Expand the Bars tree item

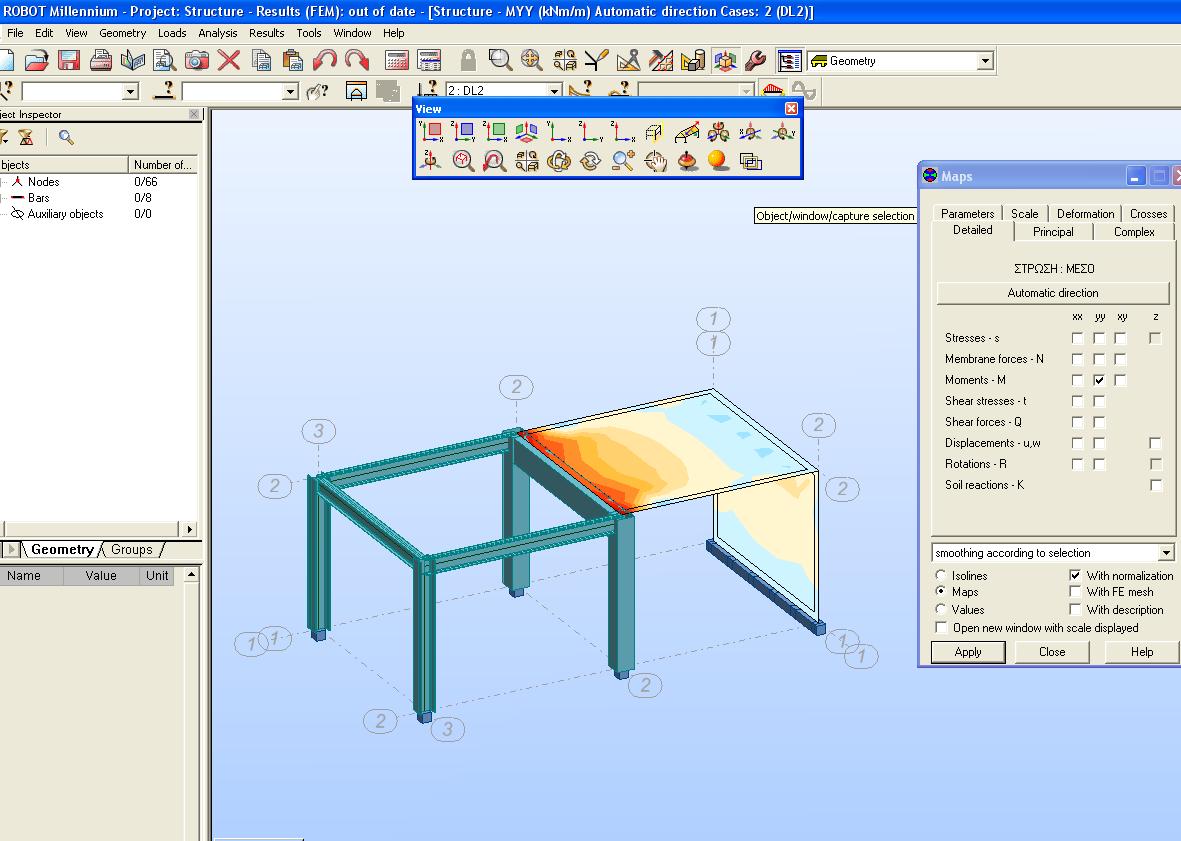(4, 198)
